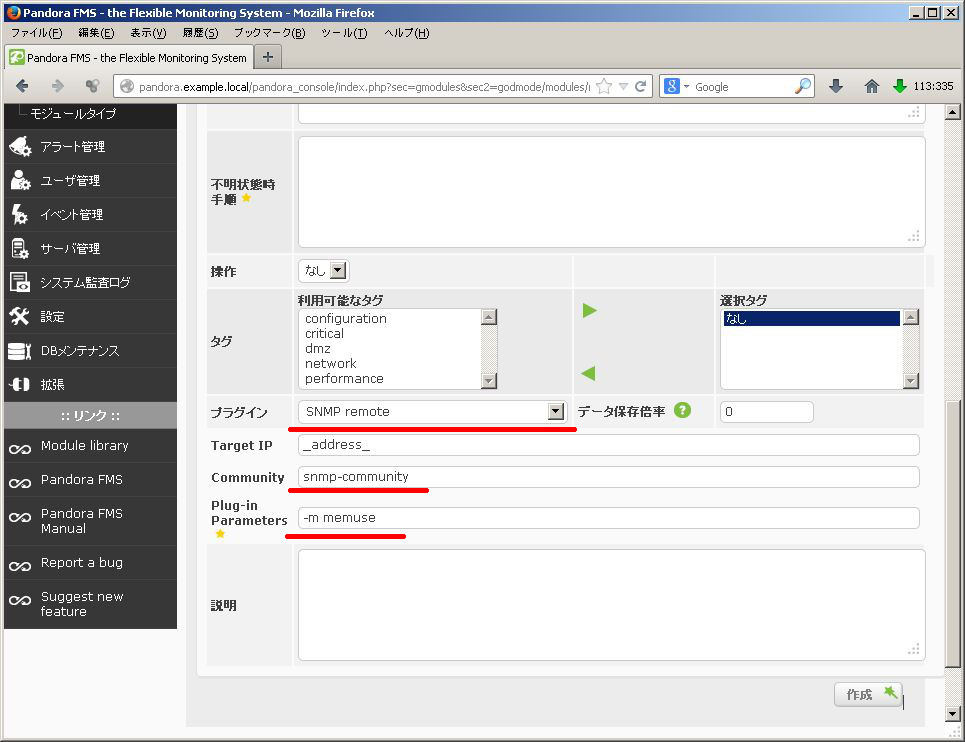The width and height of the screenshot is (965, 742).
Task: Click the search magnifier in Google box
Action: click(x=803, y=86)
